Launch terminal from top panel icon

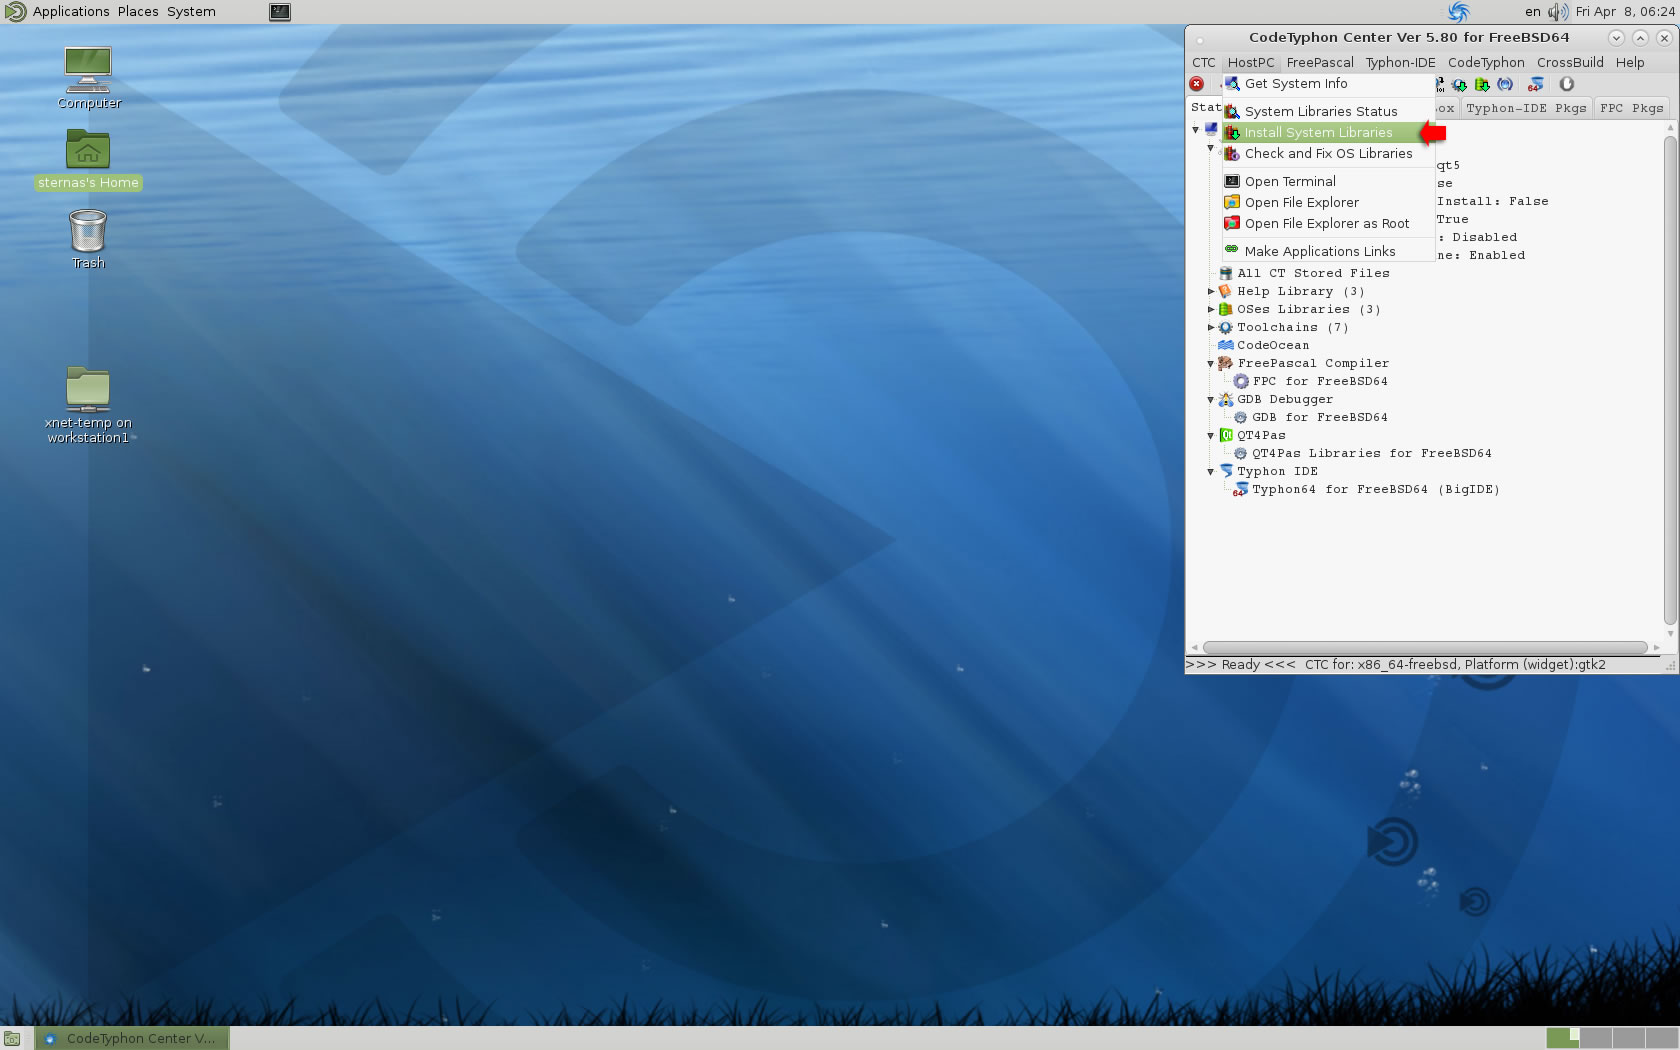280,12
